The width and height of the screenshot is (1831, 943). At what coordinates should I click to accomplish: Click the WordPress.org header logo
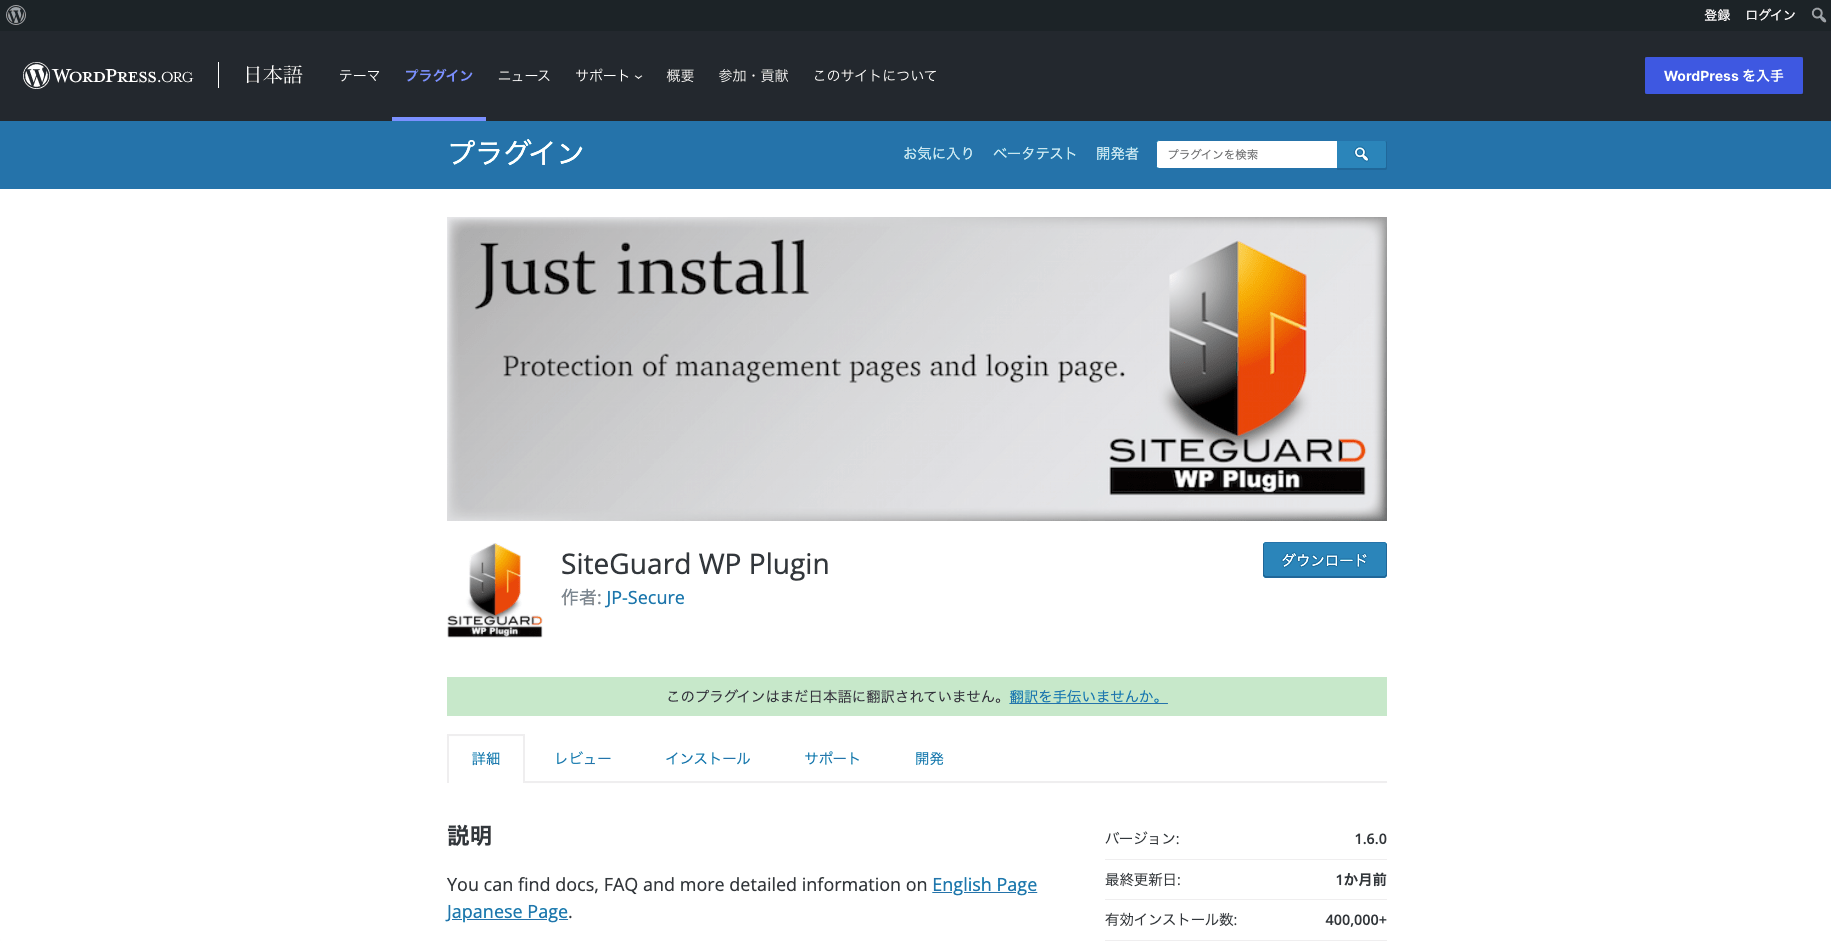(108, 76)
